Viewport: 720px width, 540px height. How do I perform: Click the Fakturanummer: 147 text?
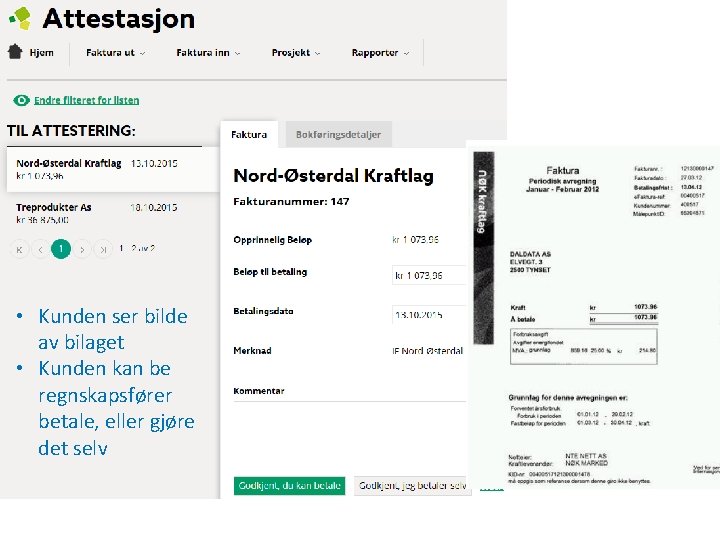(291, 202)
